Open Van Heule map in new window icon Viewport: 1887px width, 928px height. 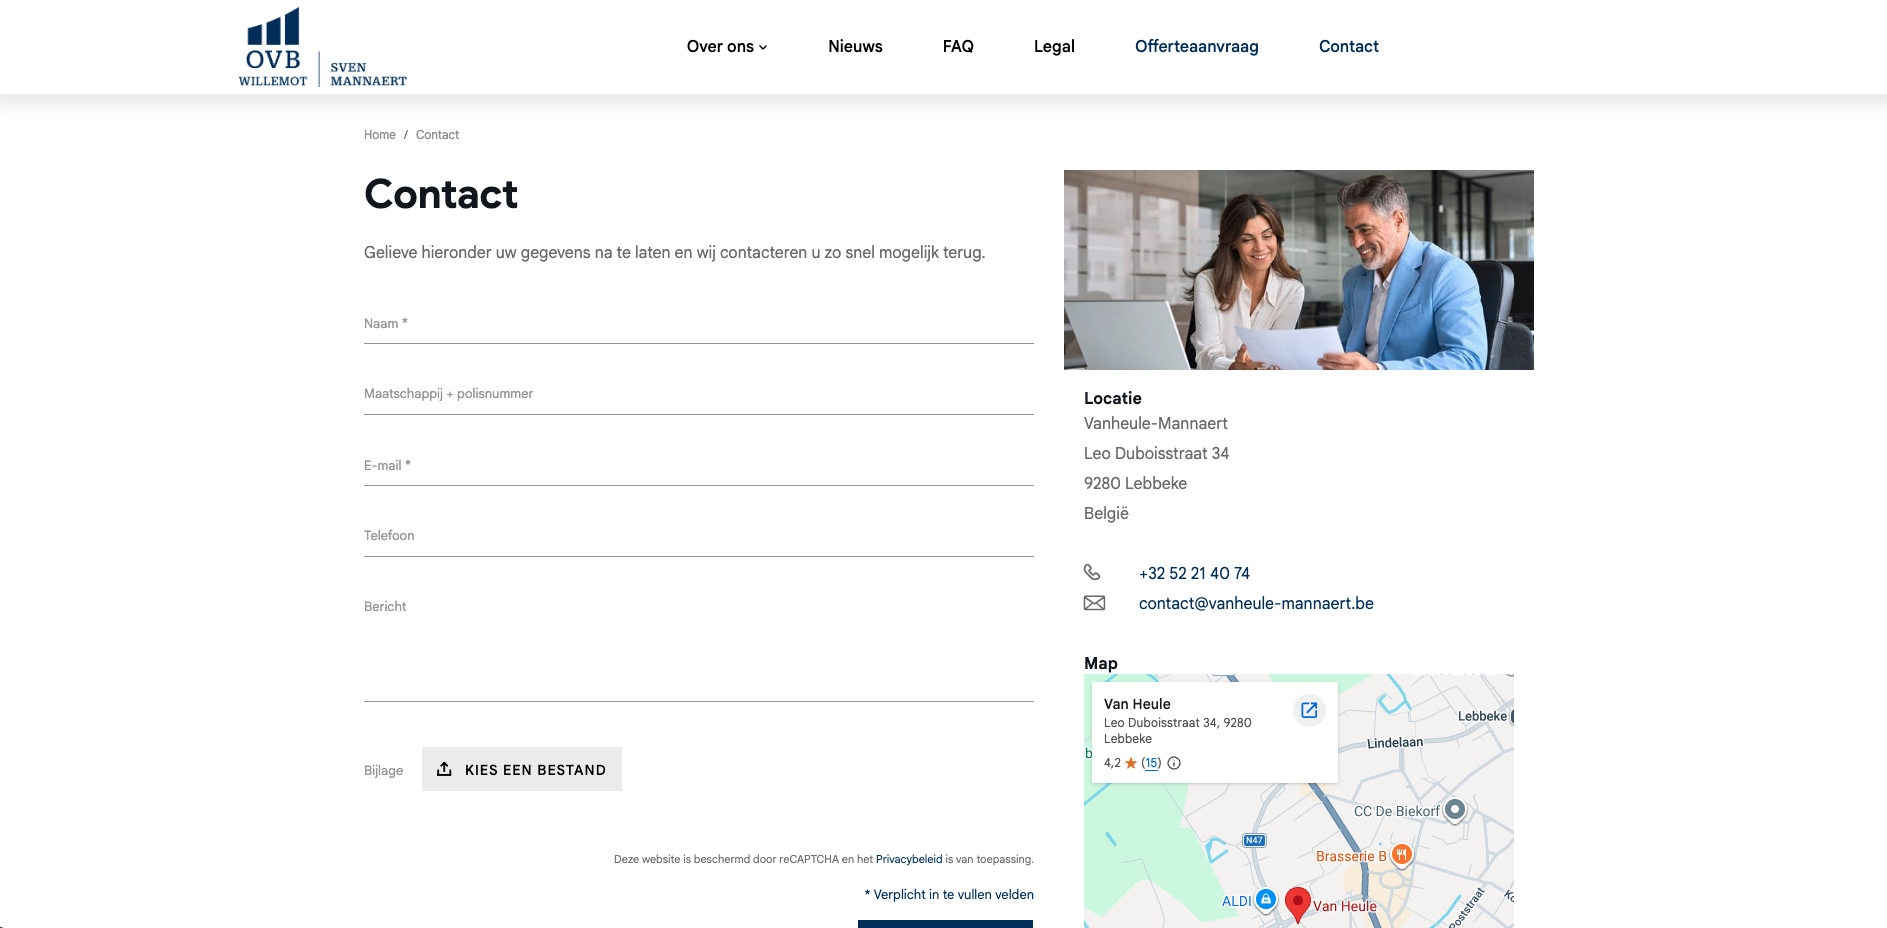[x=1309, y=710]
